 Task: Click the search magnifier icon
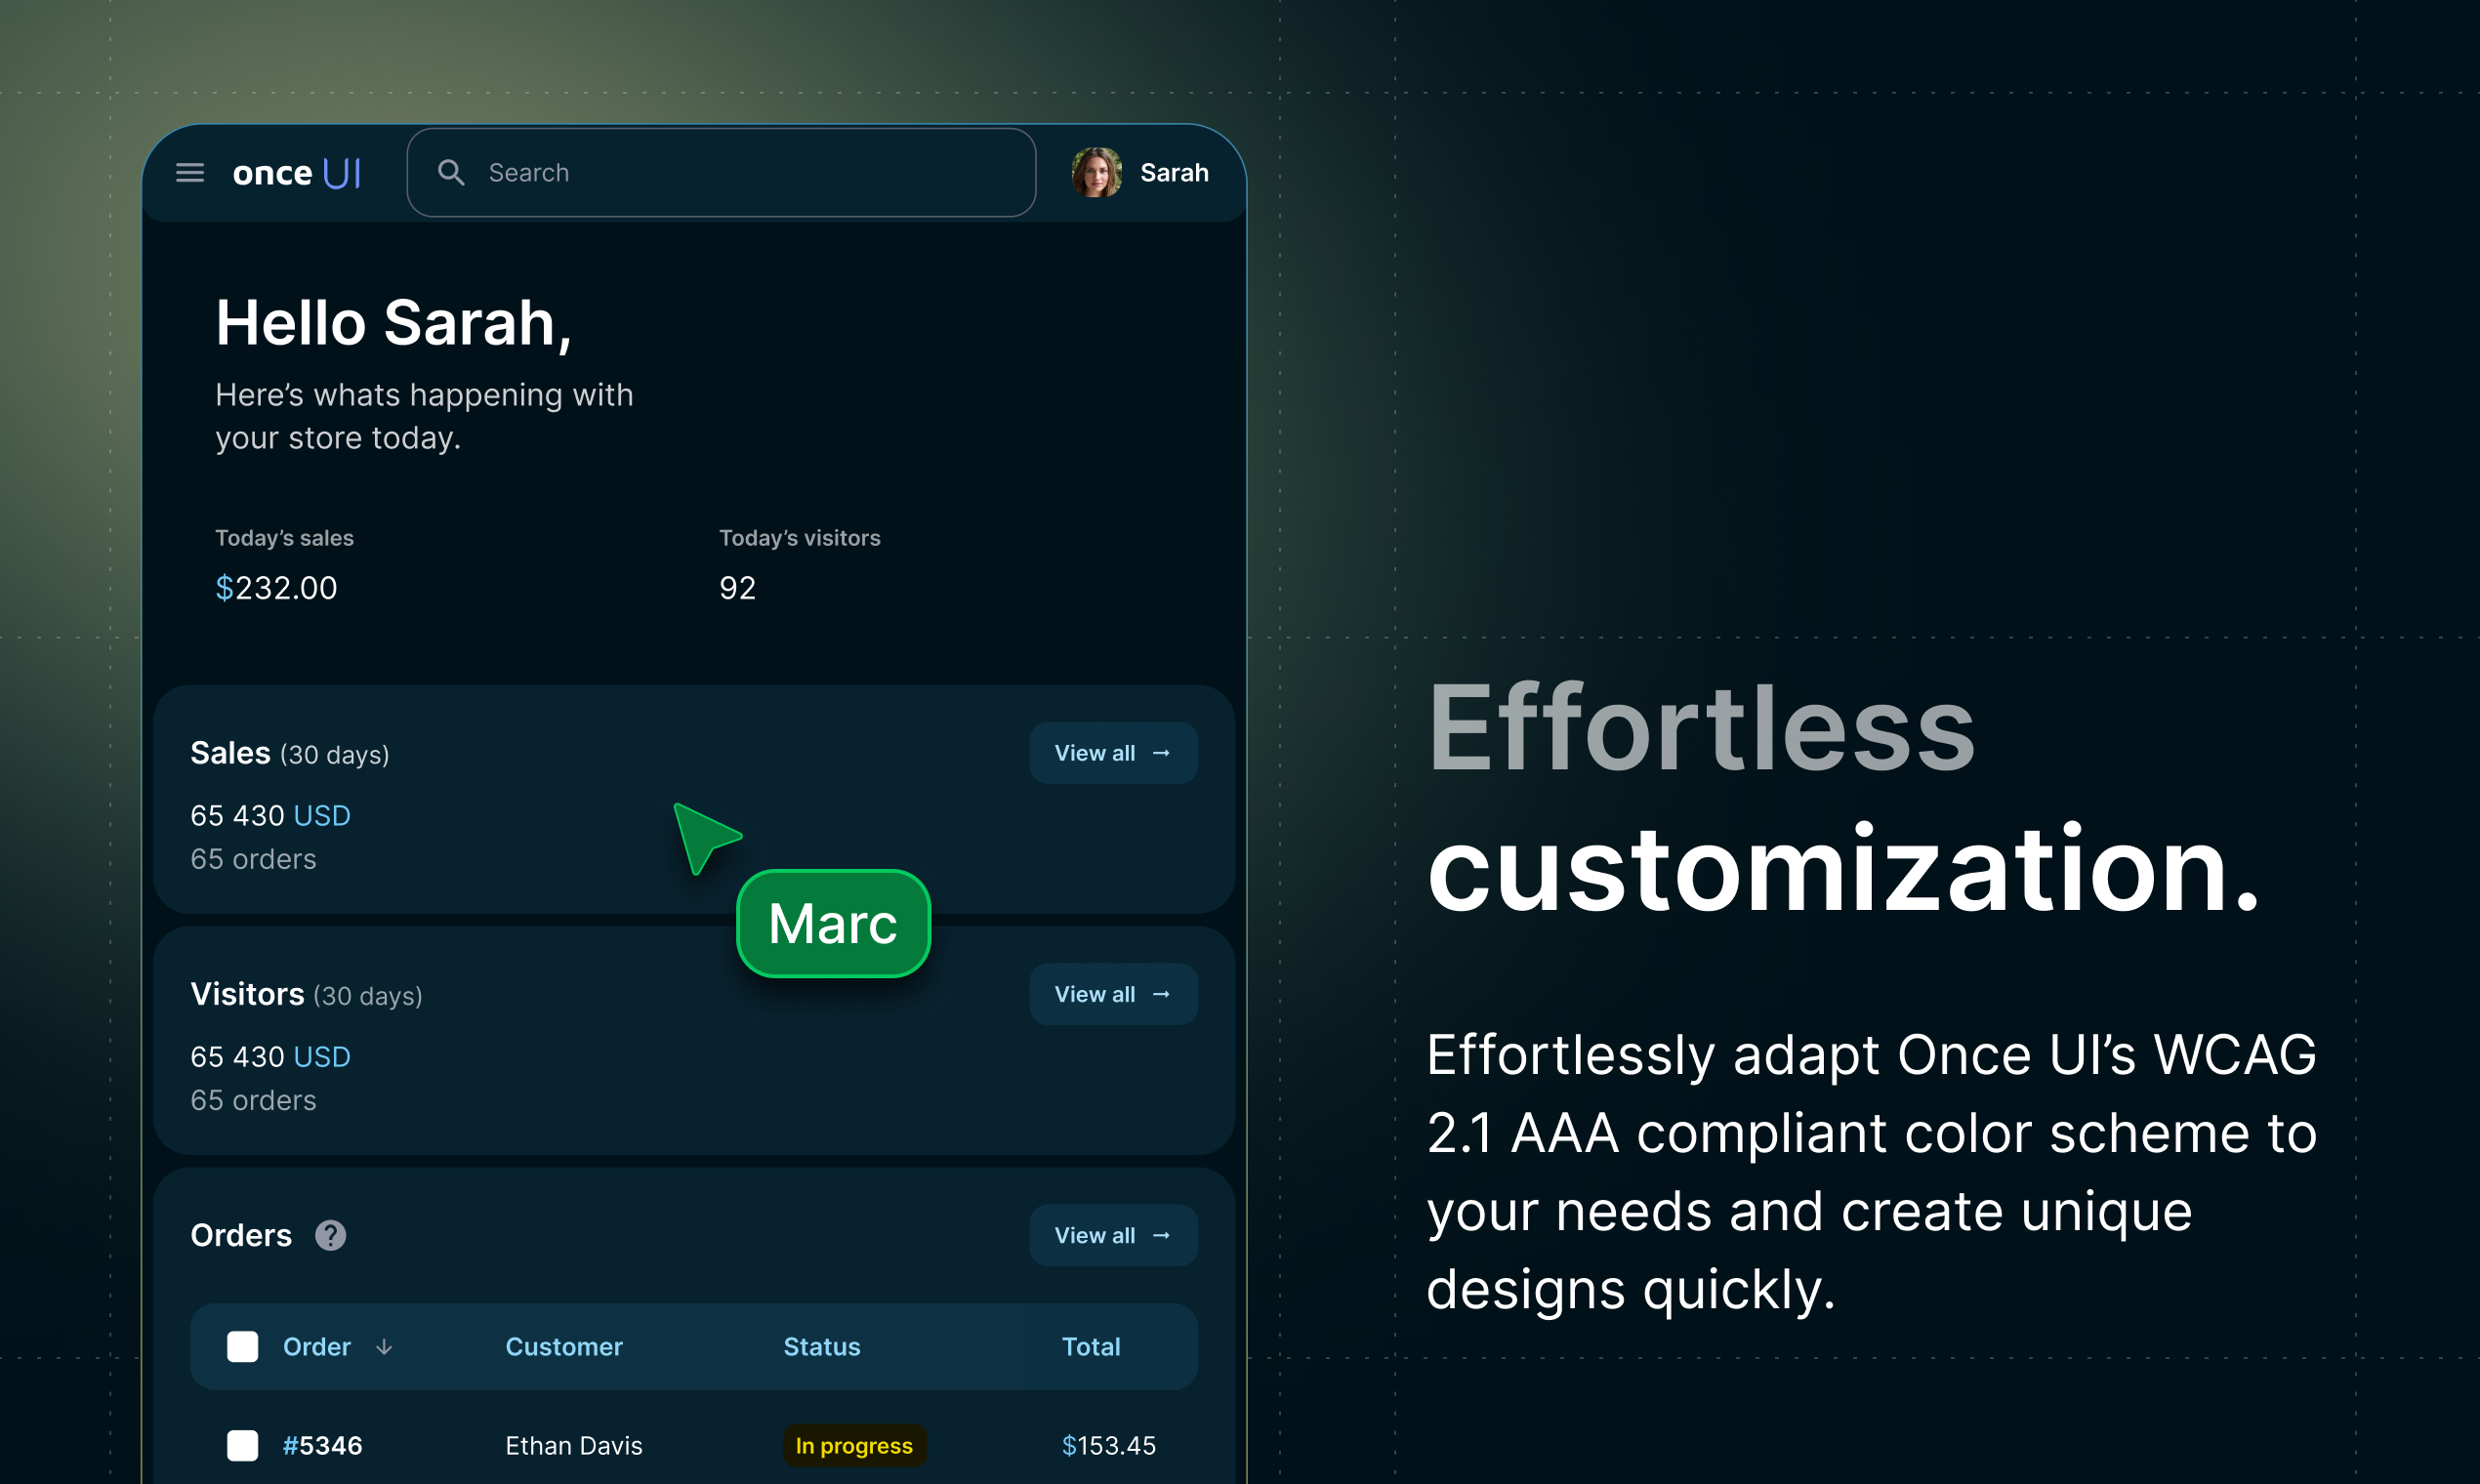(x=451, y=173)
